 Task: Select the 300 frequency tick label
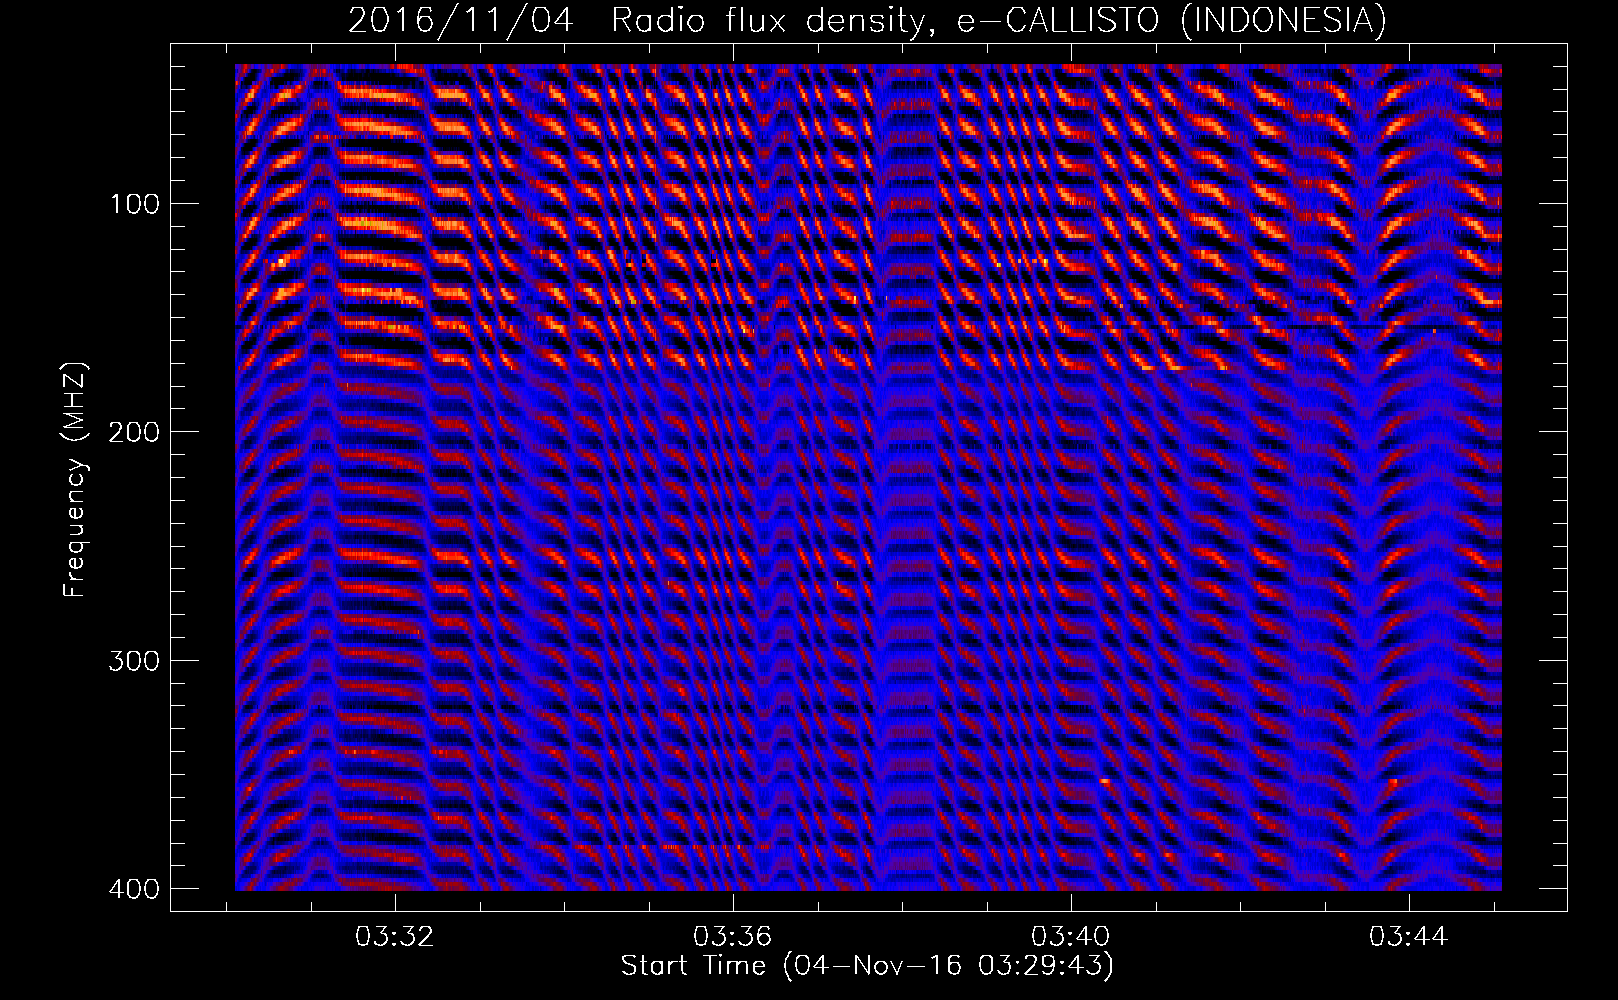pyautogui.click(x=133, y=660)
